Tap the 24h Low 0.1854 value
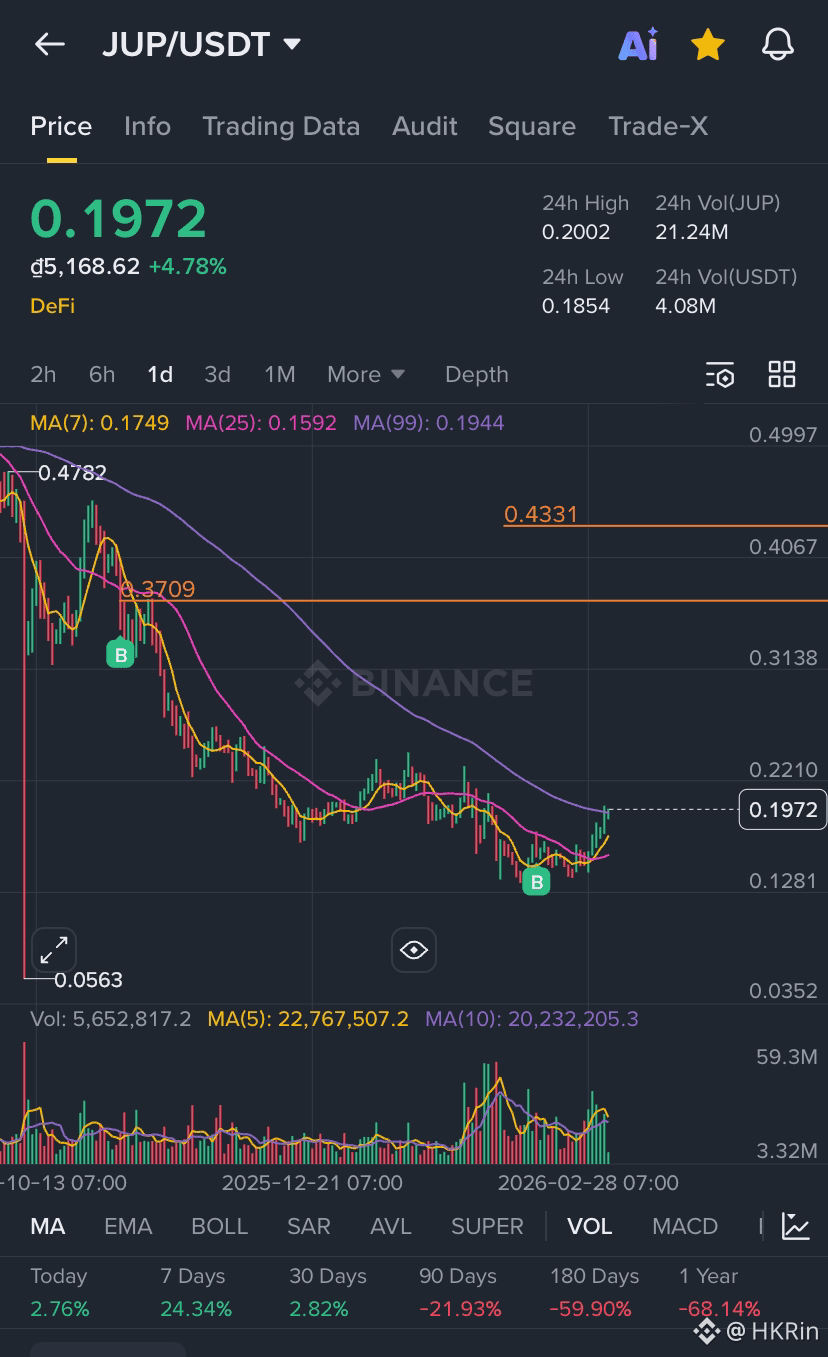The width and height of the screenshot is (828, 1357). click(576, 306)
